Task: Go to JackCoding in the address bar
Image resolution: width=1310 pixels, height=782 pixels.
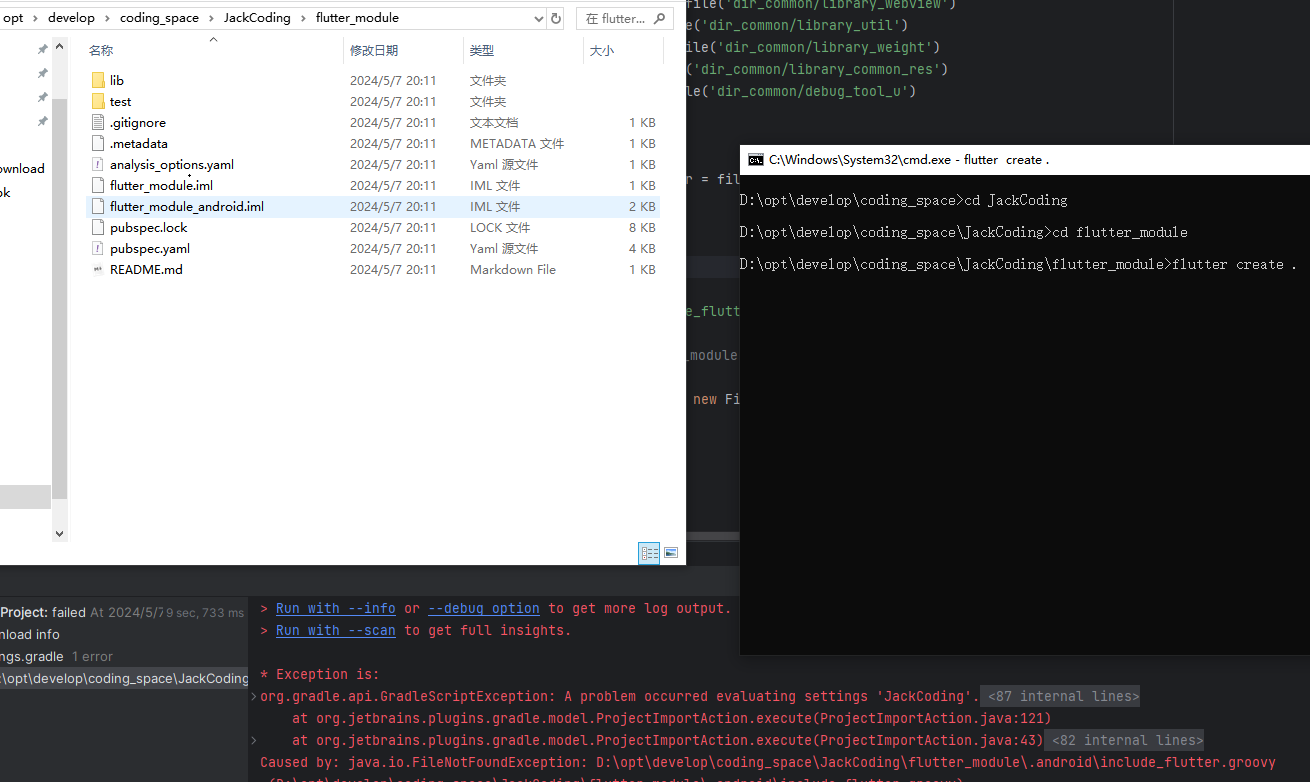Action: click(257, 18)
